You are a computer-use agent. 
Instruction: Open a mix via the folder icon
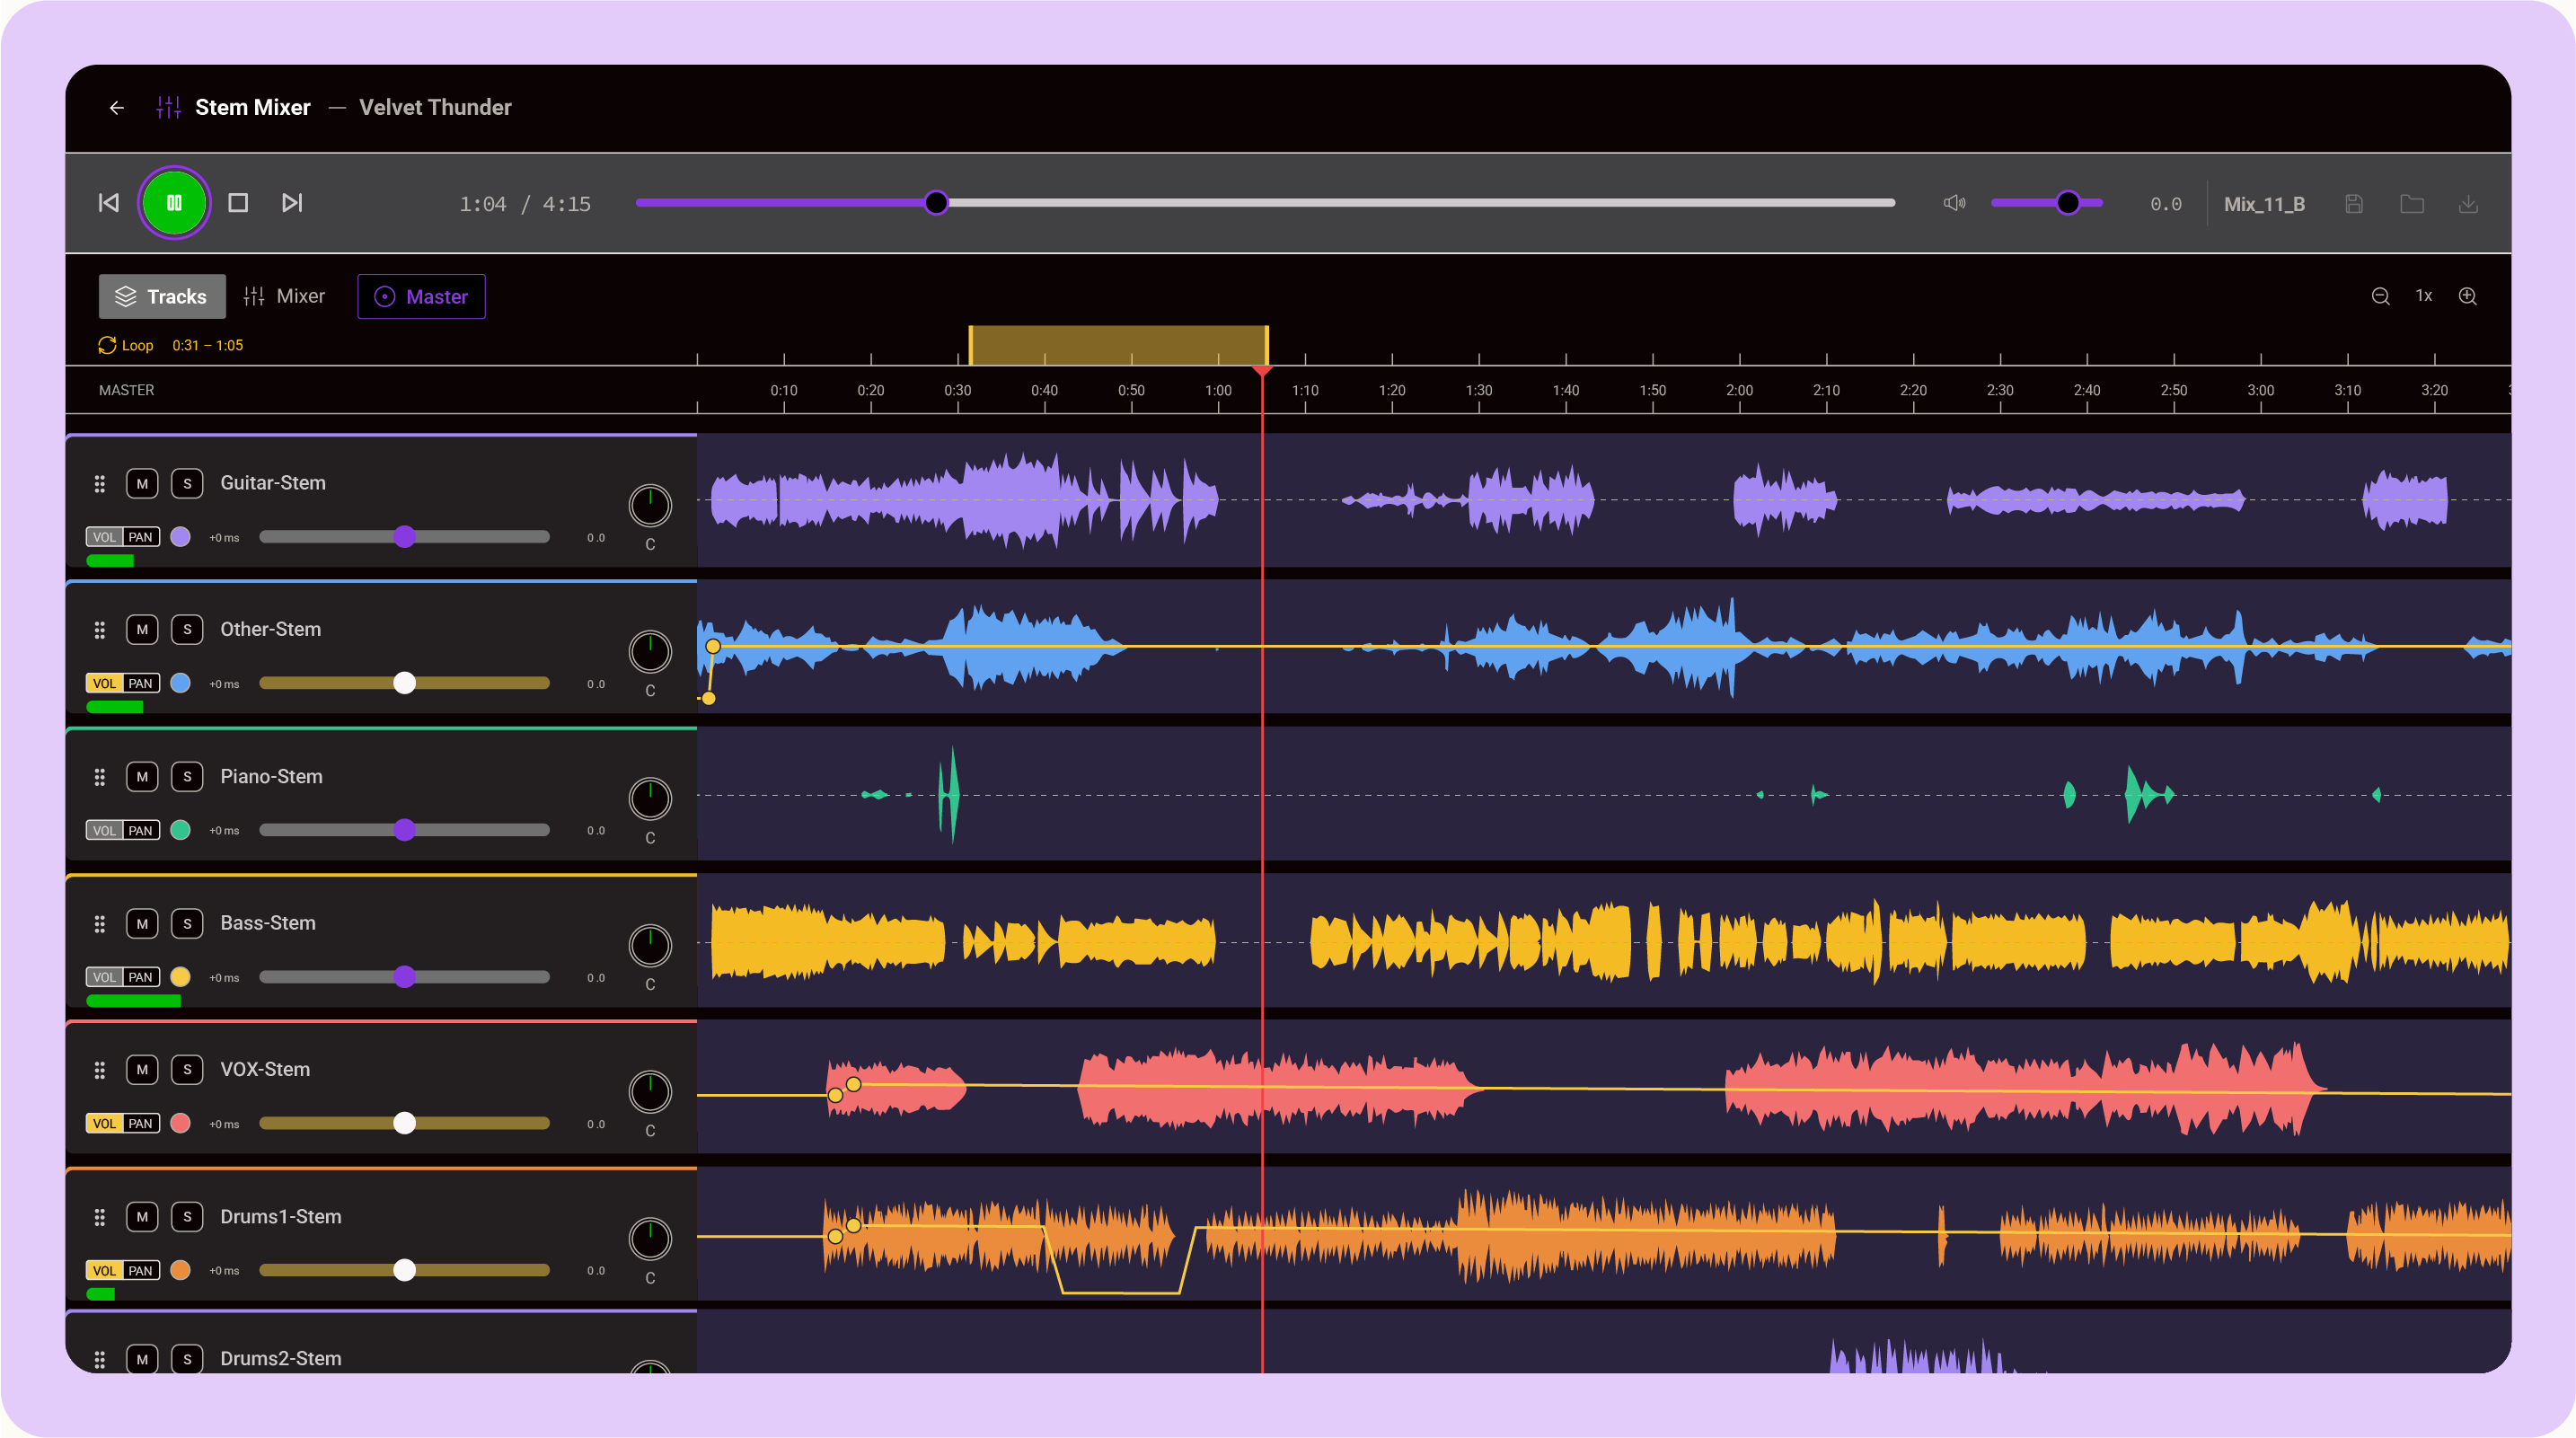2412,204
